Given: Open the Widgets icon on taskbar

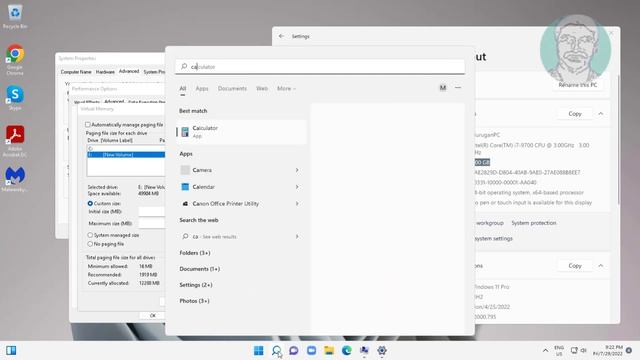Looking at the screenshot, I should click(11, 350).
